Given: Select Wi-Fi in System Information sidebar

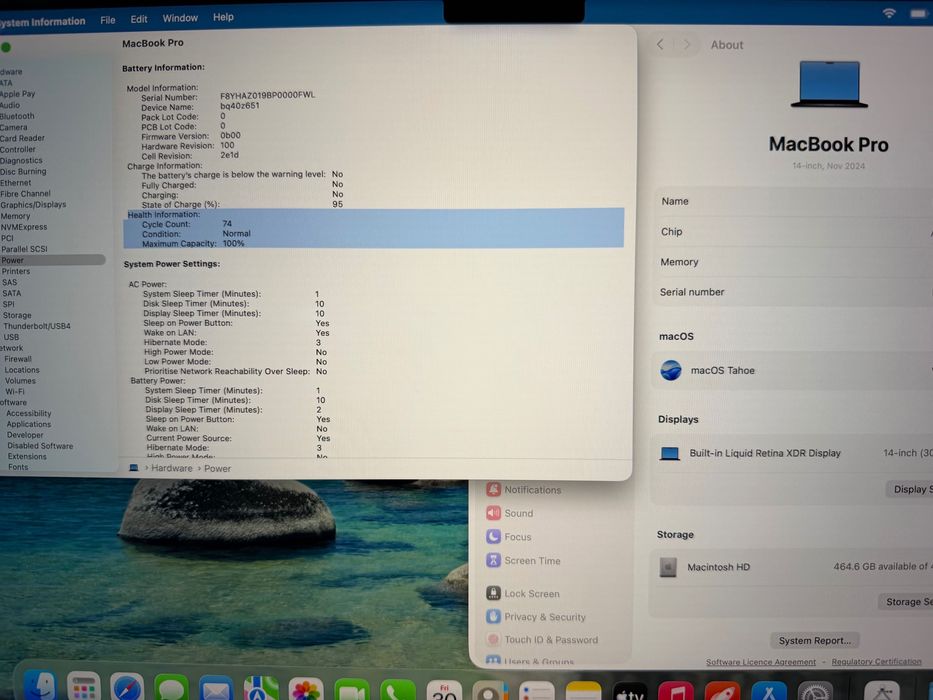Looking at the screenshot, I should pos(15,392).
